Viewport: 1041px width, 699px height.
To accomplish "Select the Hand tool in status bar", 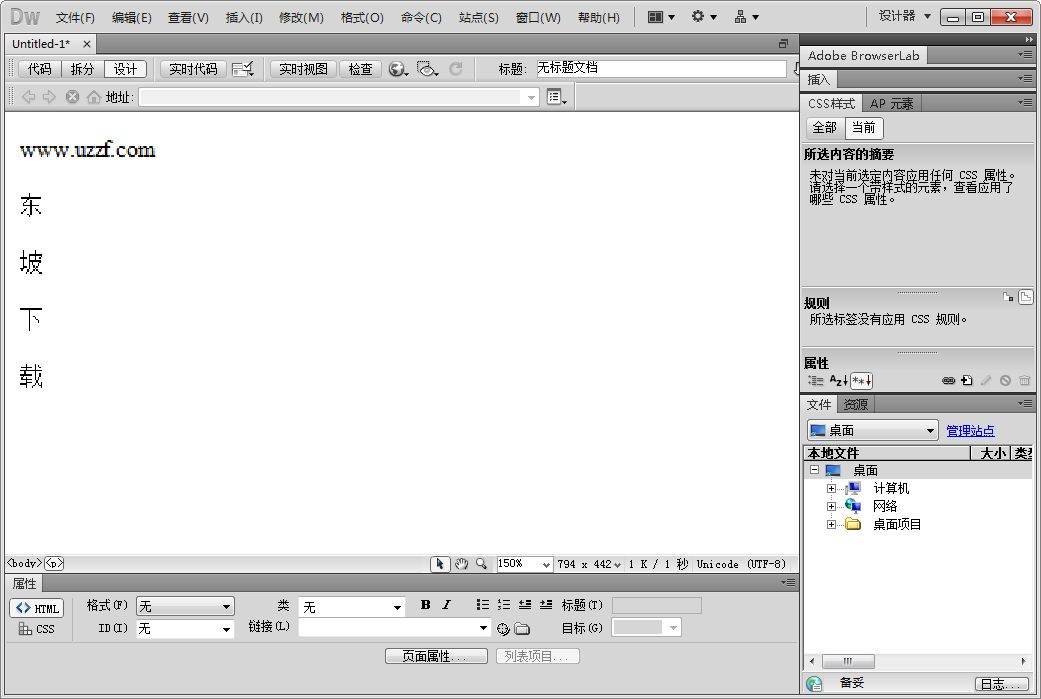I will coord(461,564).
